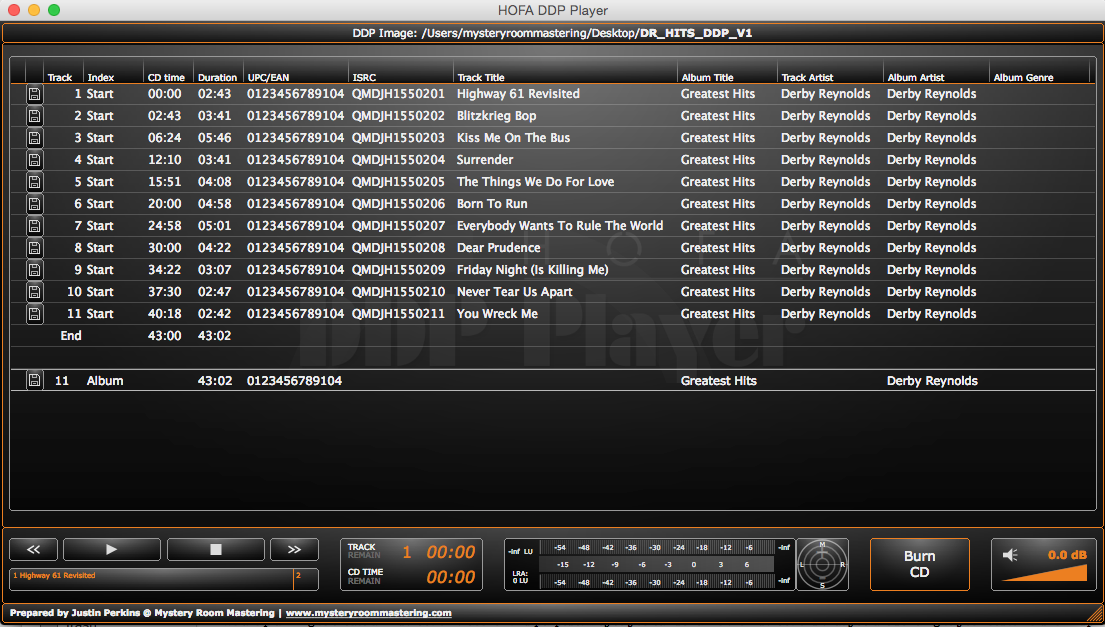Click save icon for Dear Prudence row
The width and height of the screenshot is (1105, 627).
pyautogui.click(x=35, y=248)
